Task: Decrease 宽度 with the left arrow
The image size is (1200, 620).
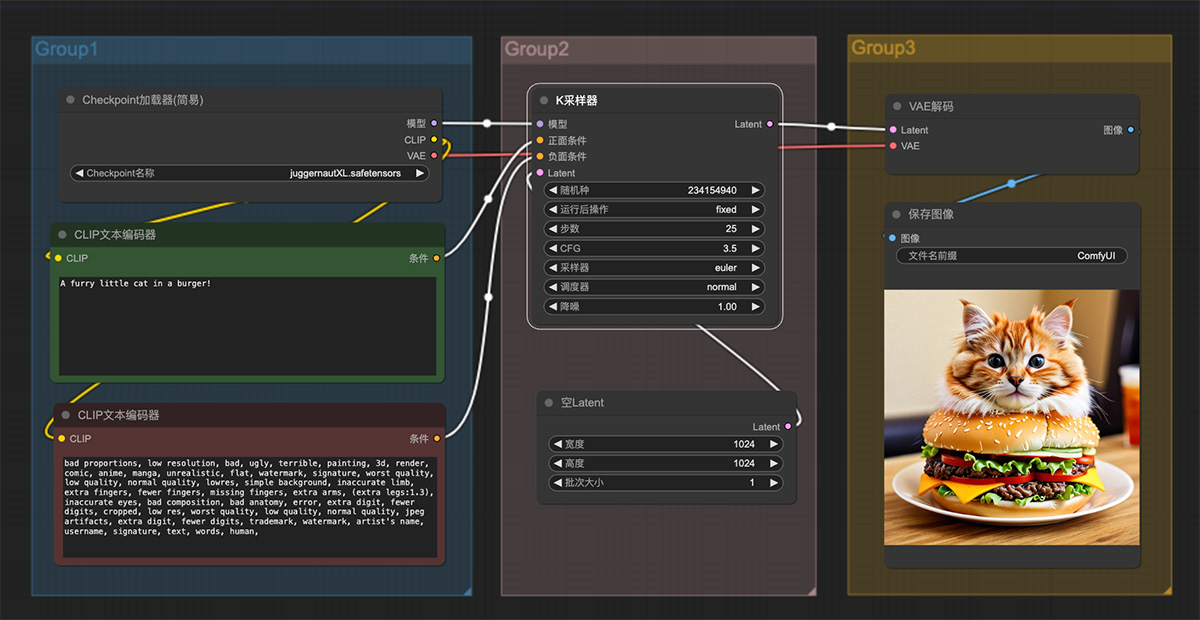Action: (557, 444)
